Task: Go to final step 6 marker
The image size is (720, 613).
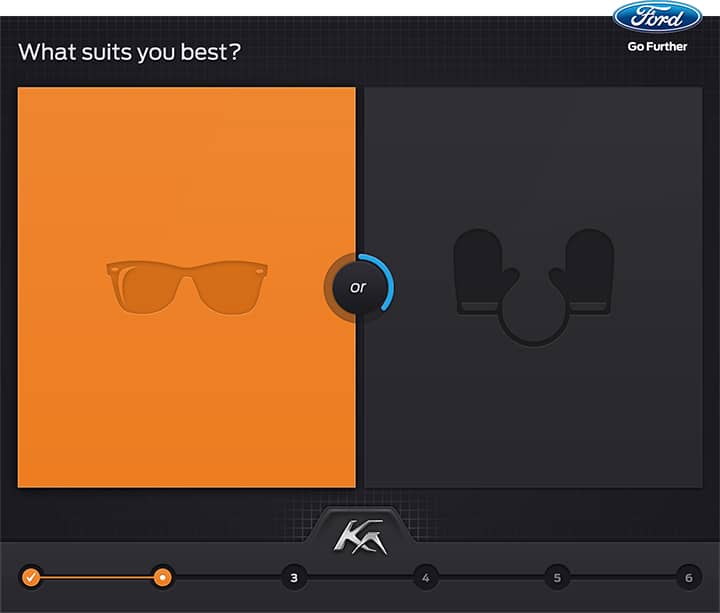Action: pyautogui.click(x=687, y=577)
